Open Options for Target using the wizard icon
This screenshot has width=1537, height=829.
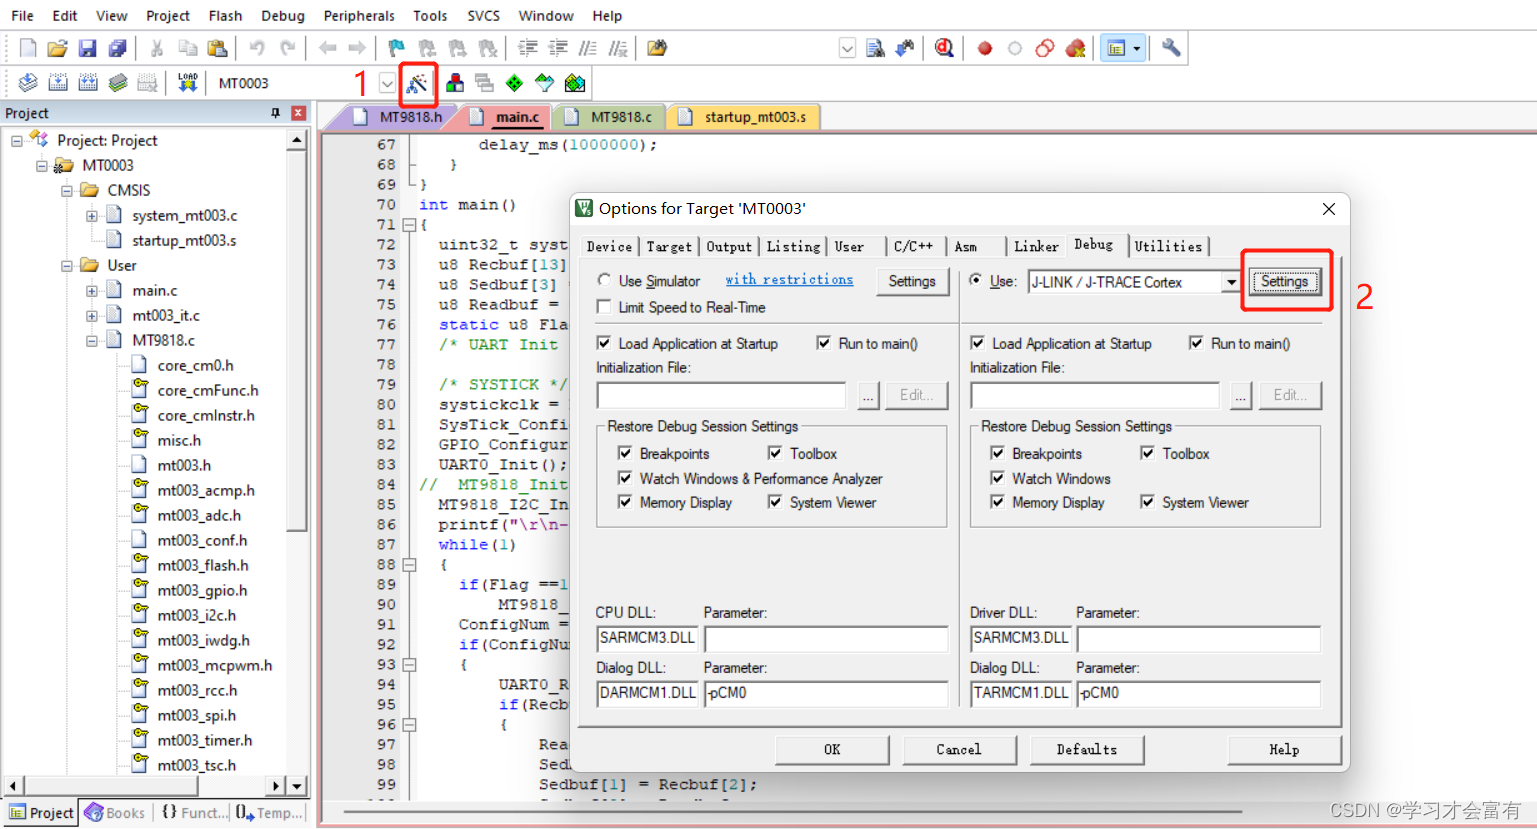pos(420,85)
